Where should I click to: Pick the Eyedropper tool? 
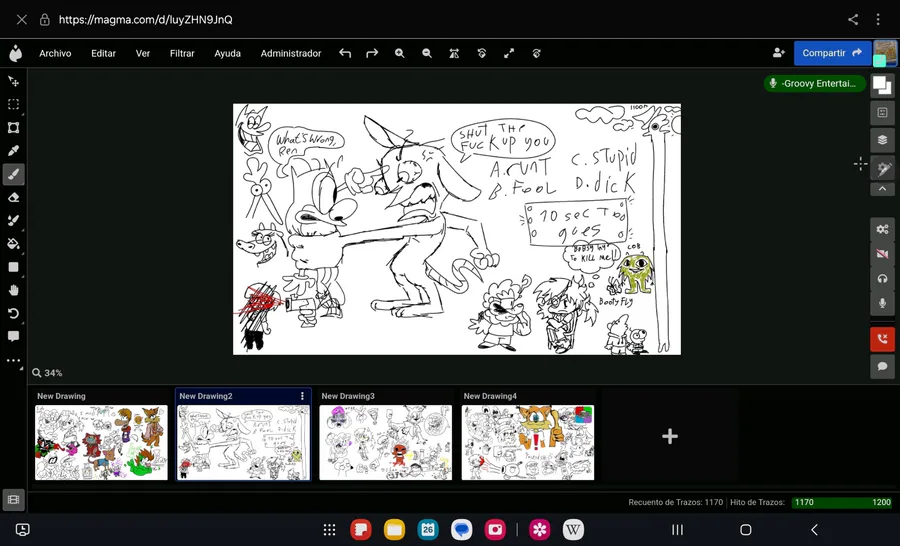coord(13,151)
